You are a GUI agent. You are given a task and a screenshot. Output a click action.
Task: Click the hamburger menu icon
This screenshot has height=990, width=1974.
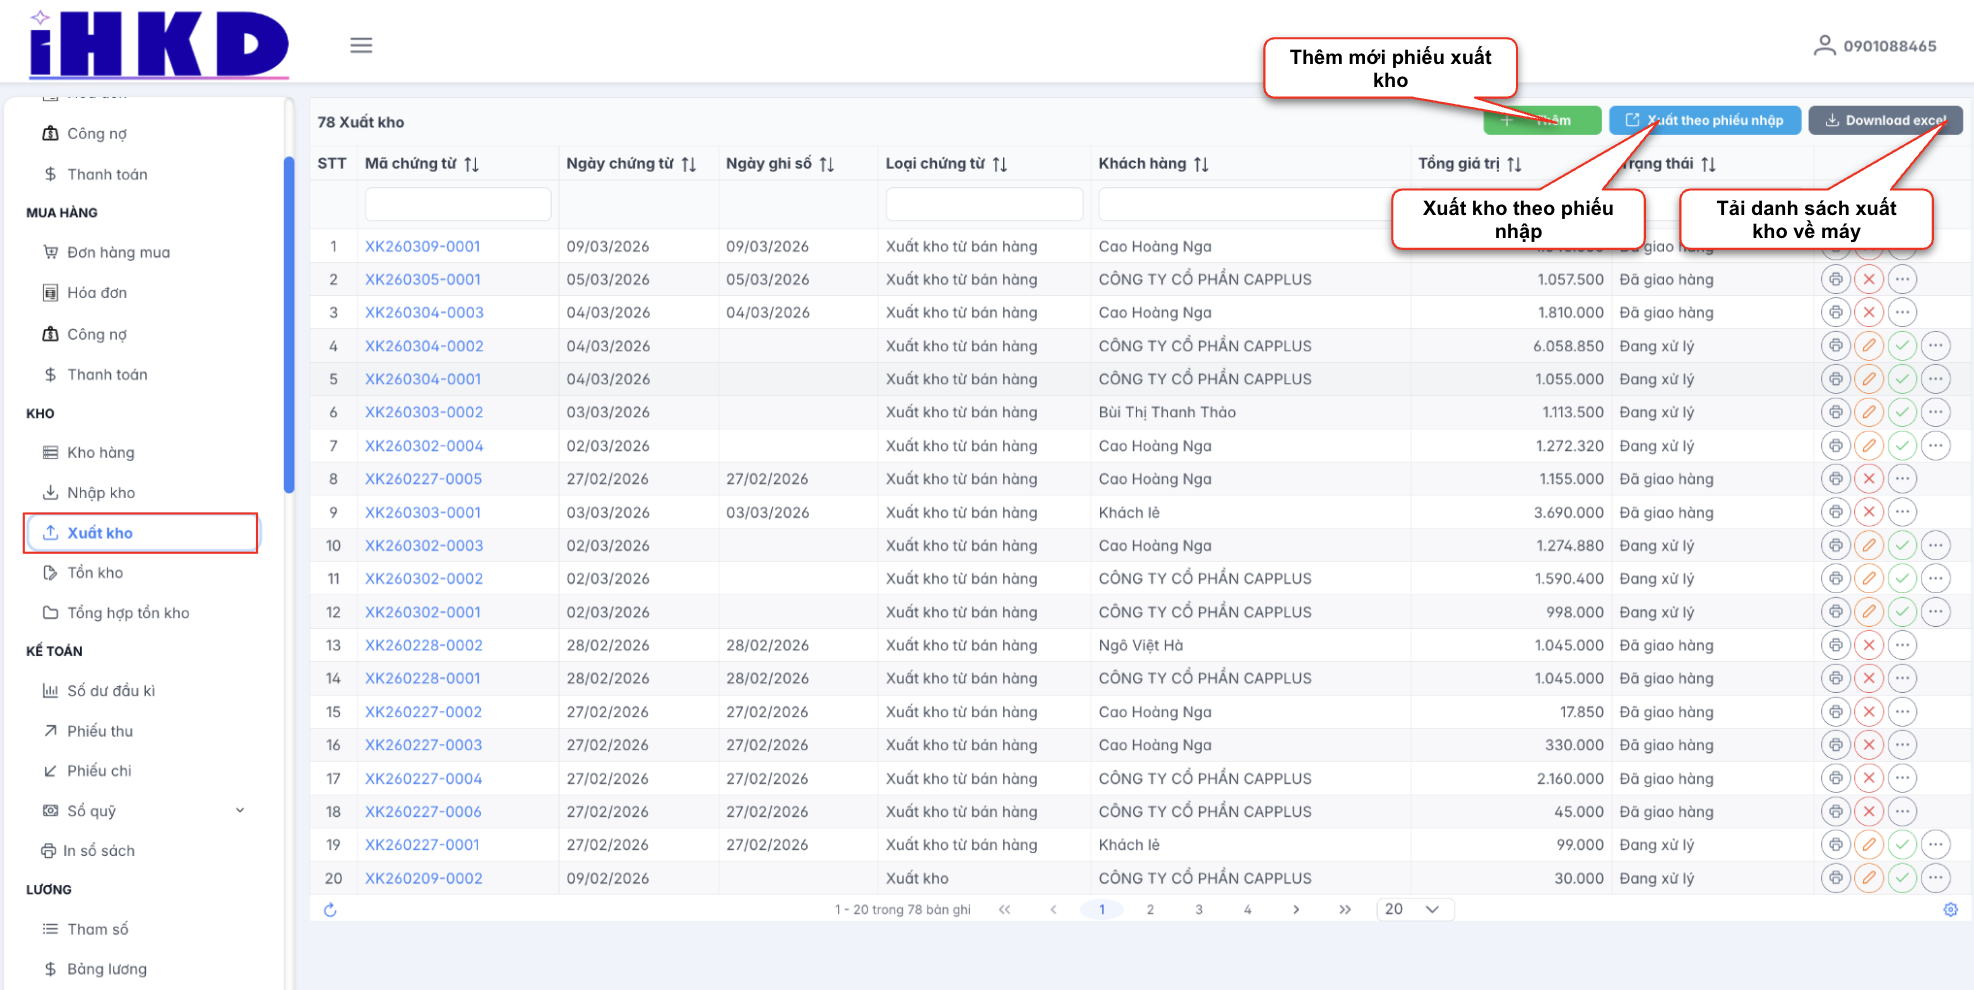[361, 45]
